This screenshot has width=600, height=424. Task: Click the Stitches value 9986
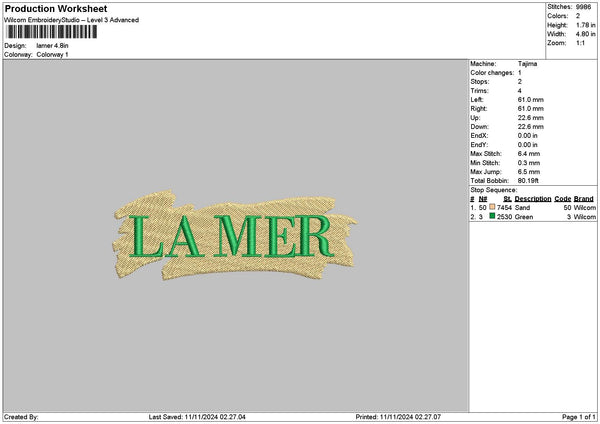click(x=584, y=7)
